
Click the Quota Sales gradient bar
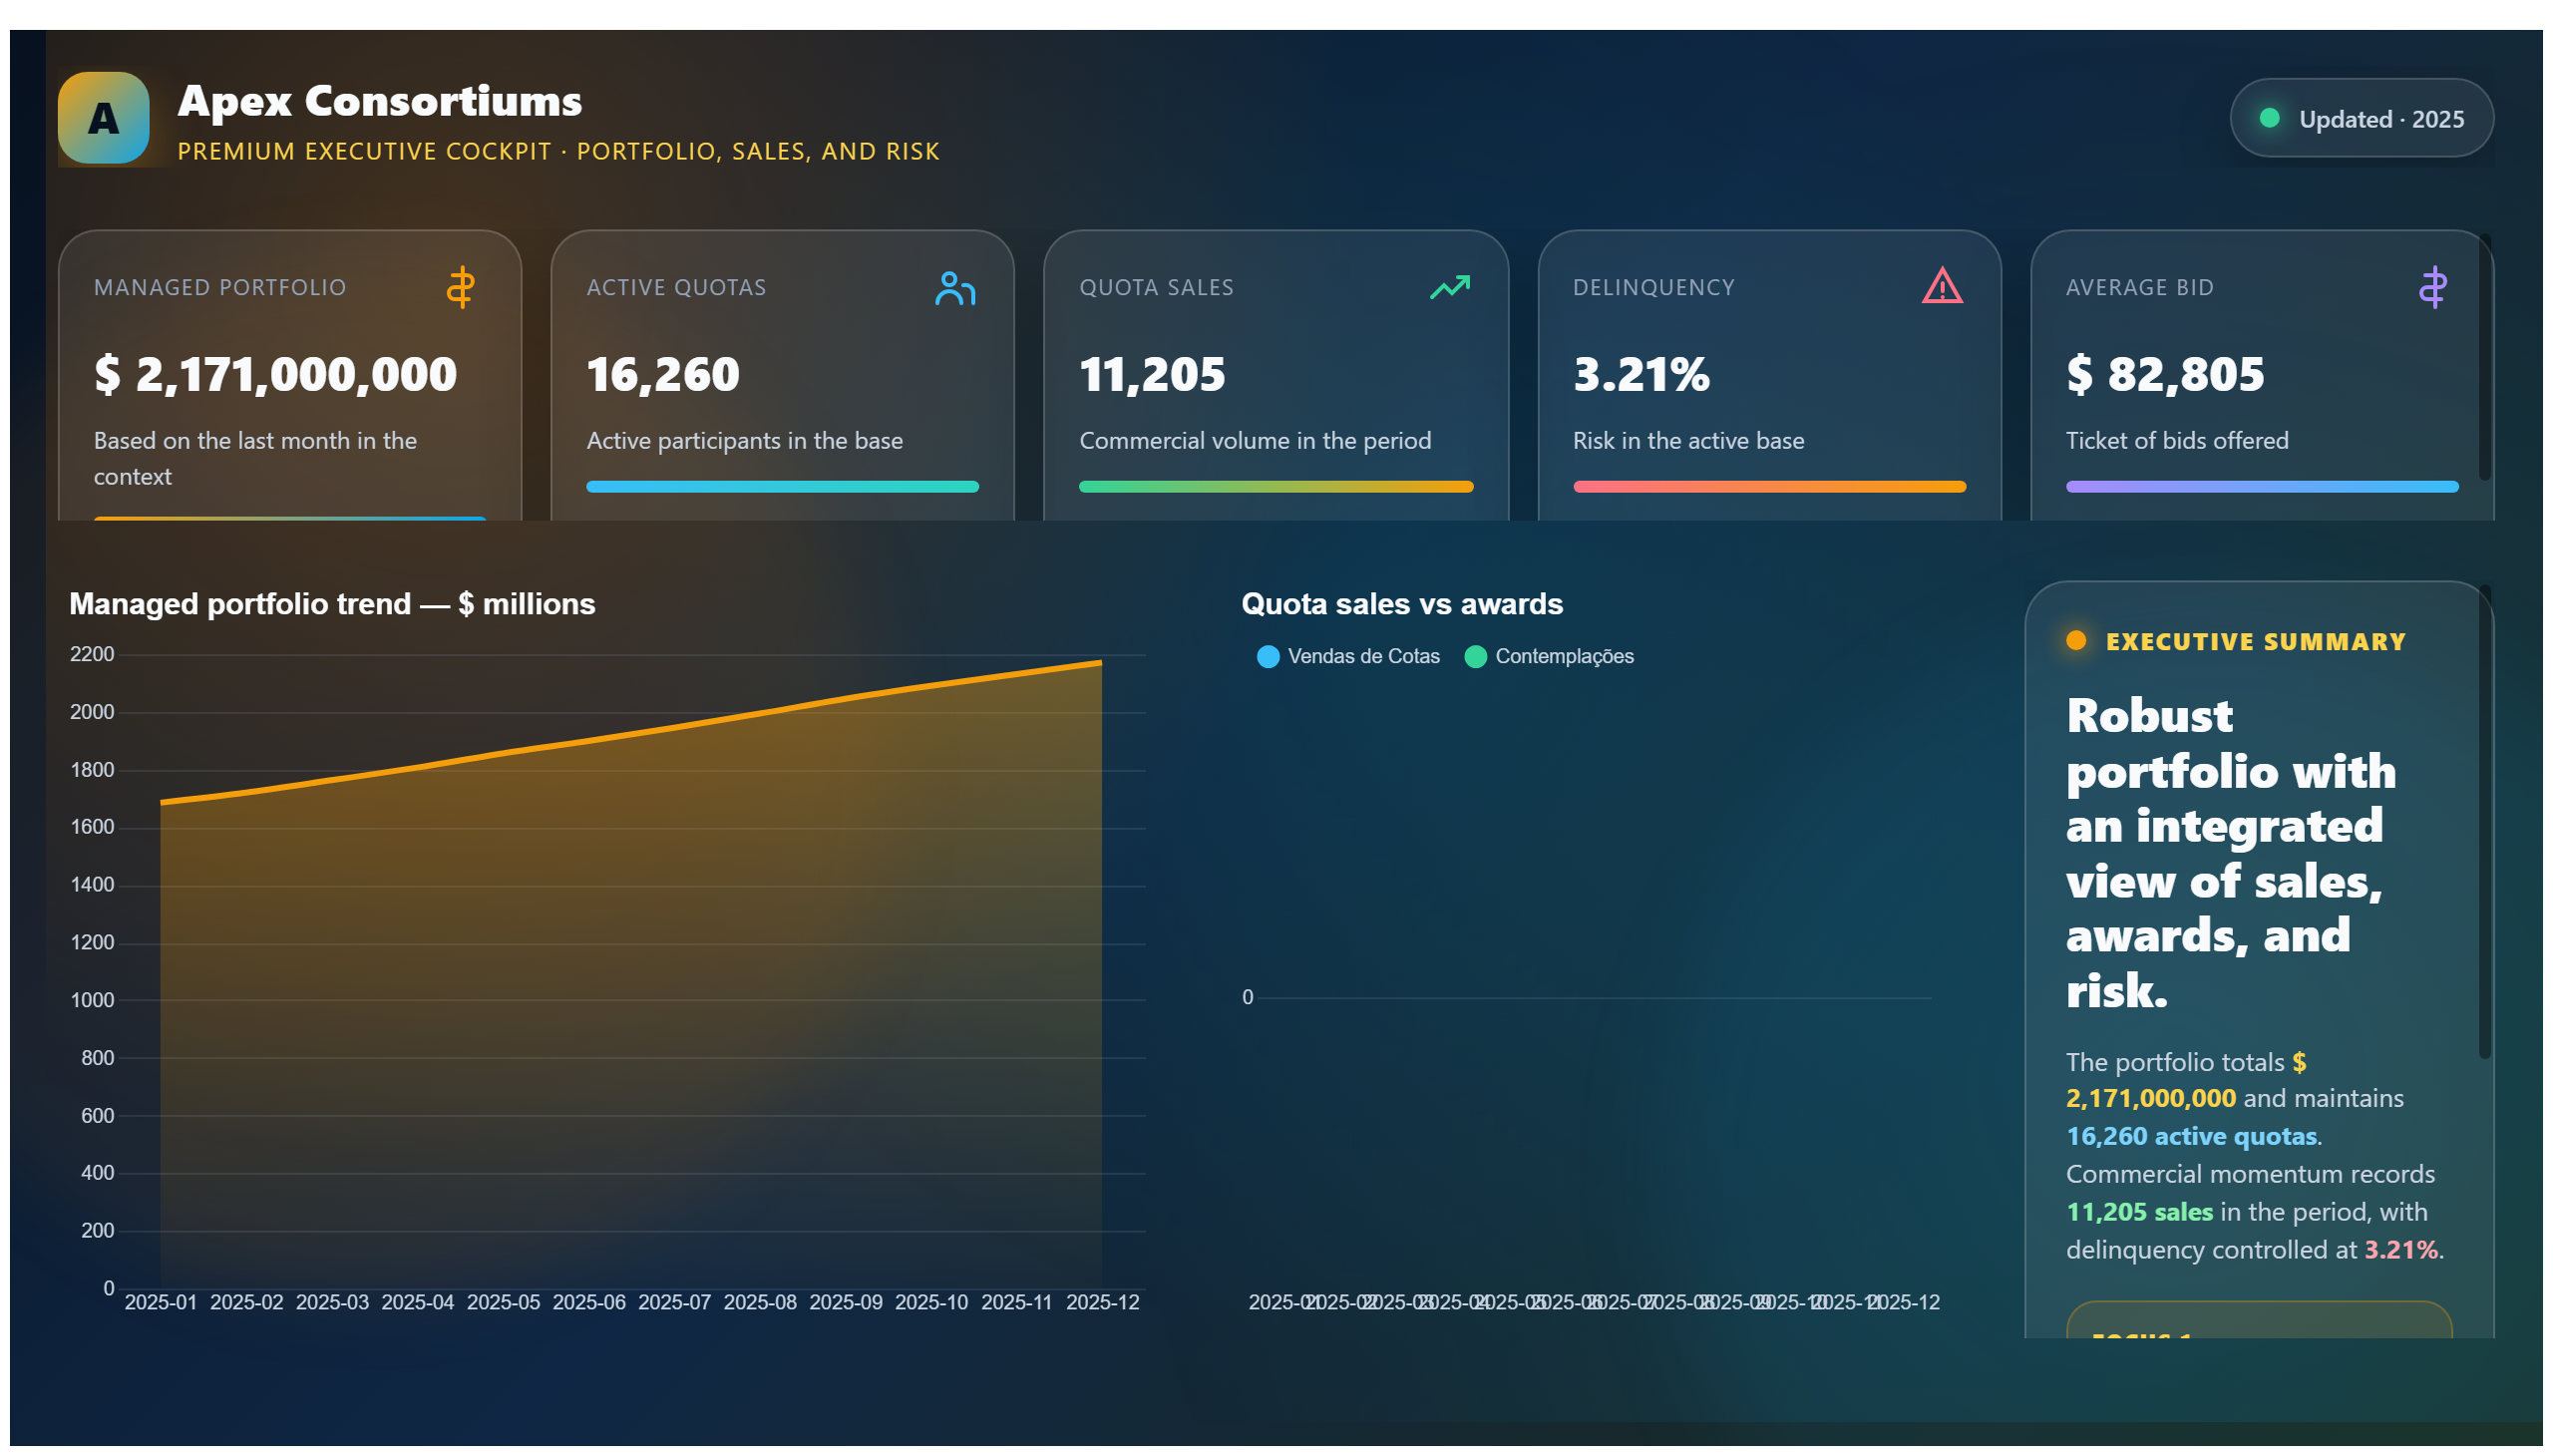1275,487
